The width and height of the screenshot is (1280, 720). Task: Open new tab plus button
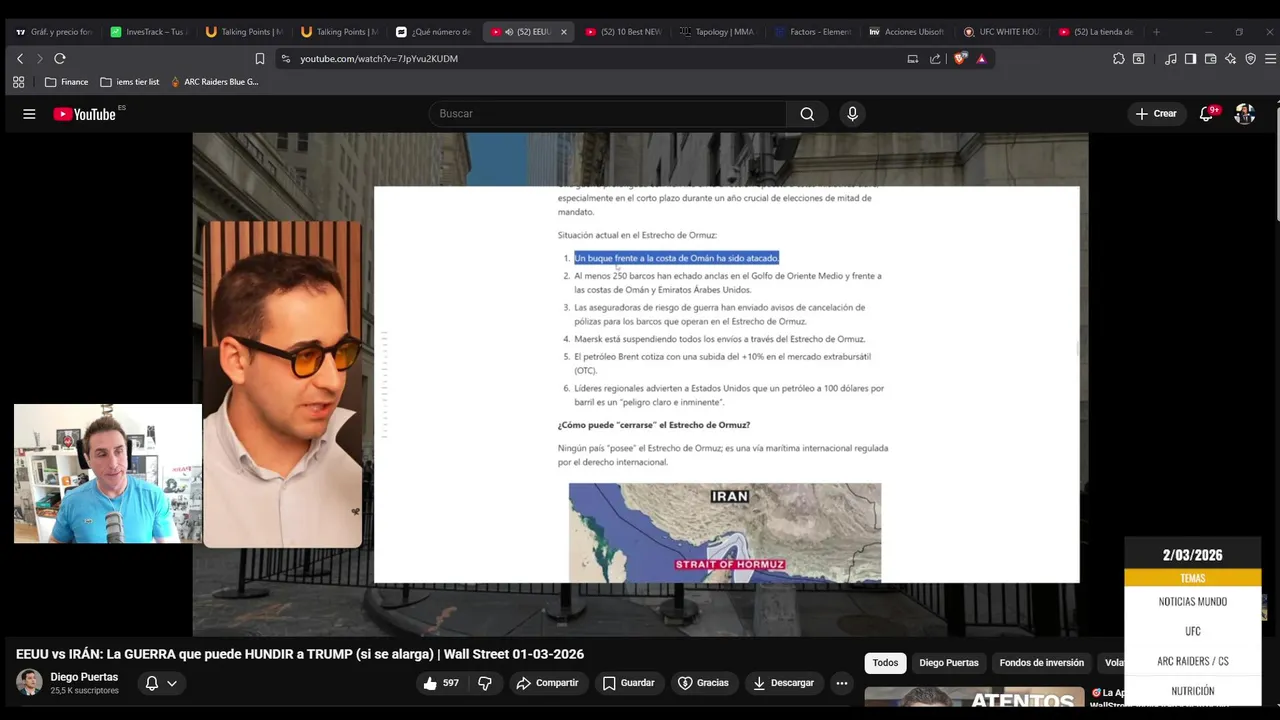1156,32
